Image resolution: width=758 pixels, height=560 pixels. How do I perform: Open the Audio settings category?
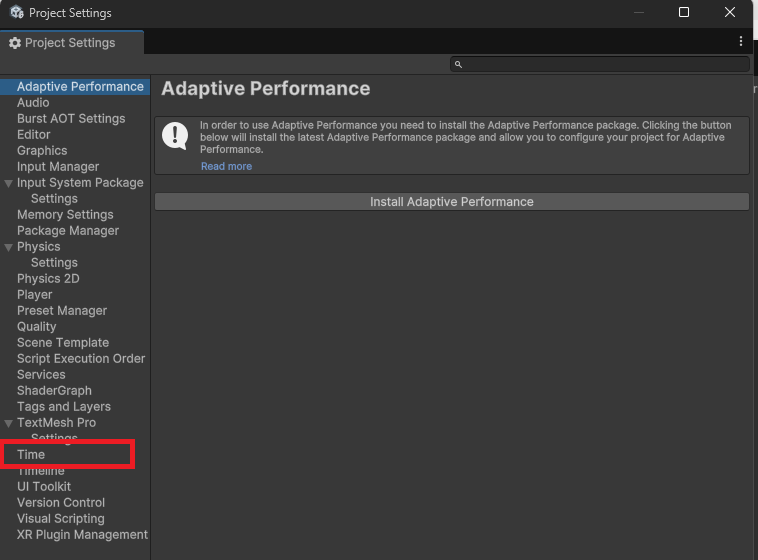click(33, 103)
